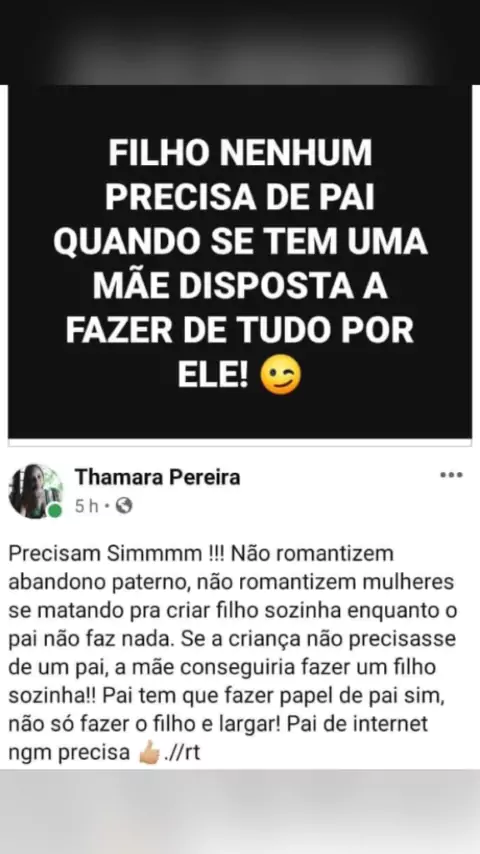Image resolution: width=480 pixels, height=854 pixels.
Task: Click the FAZER DE TUDO POR line
Action: [x=240, y=331]
